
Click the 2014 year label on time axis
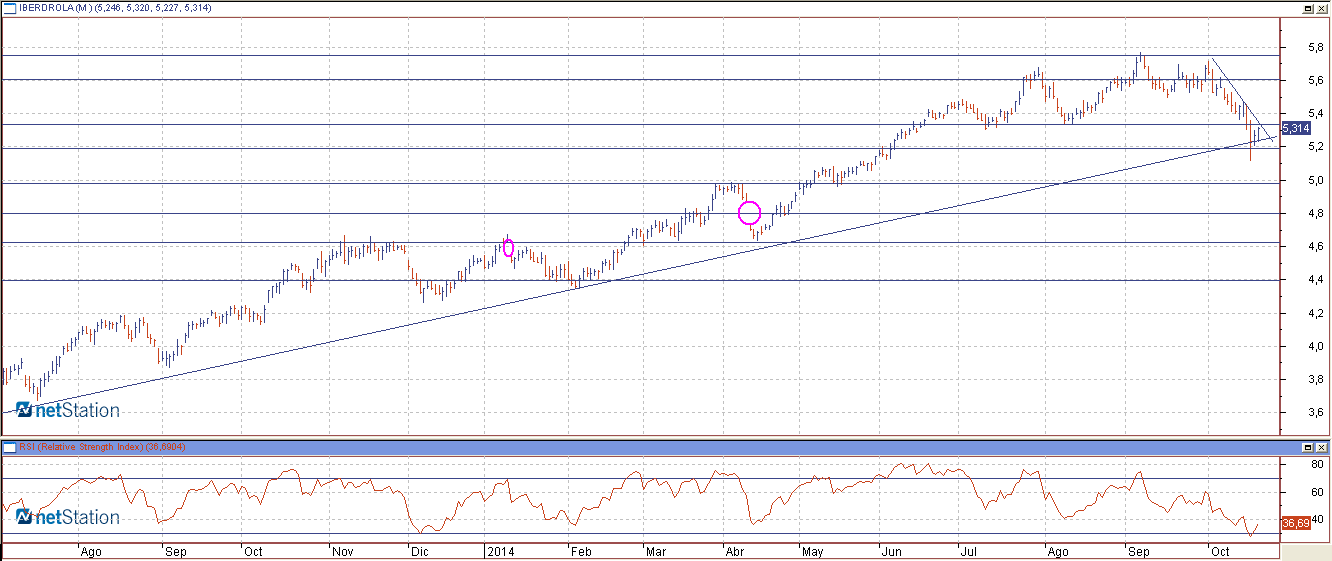click(x=500, y=551)
